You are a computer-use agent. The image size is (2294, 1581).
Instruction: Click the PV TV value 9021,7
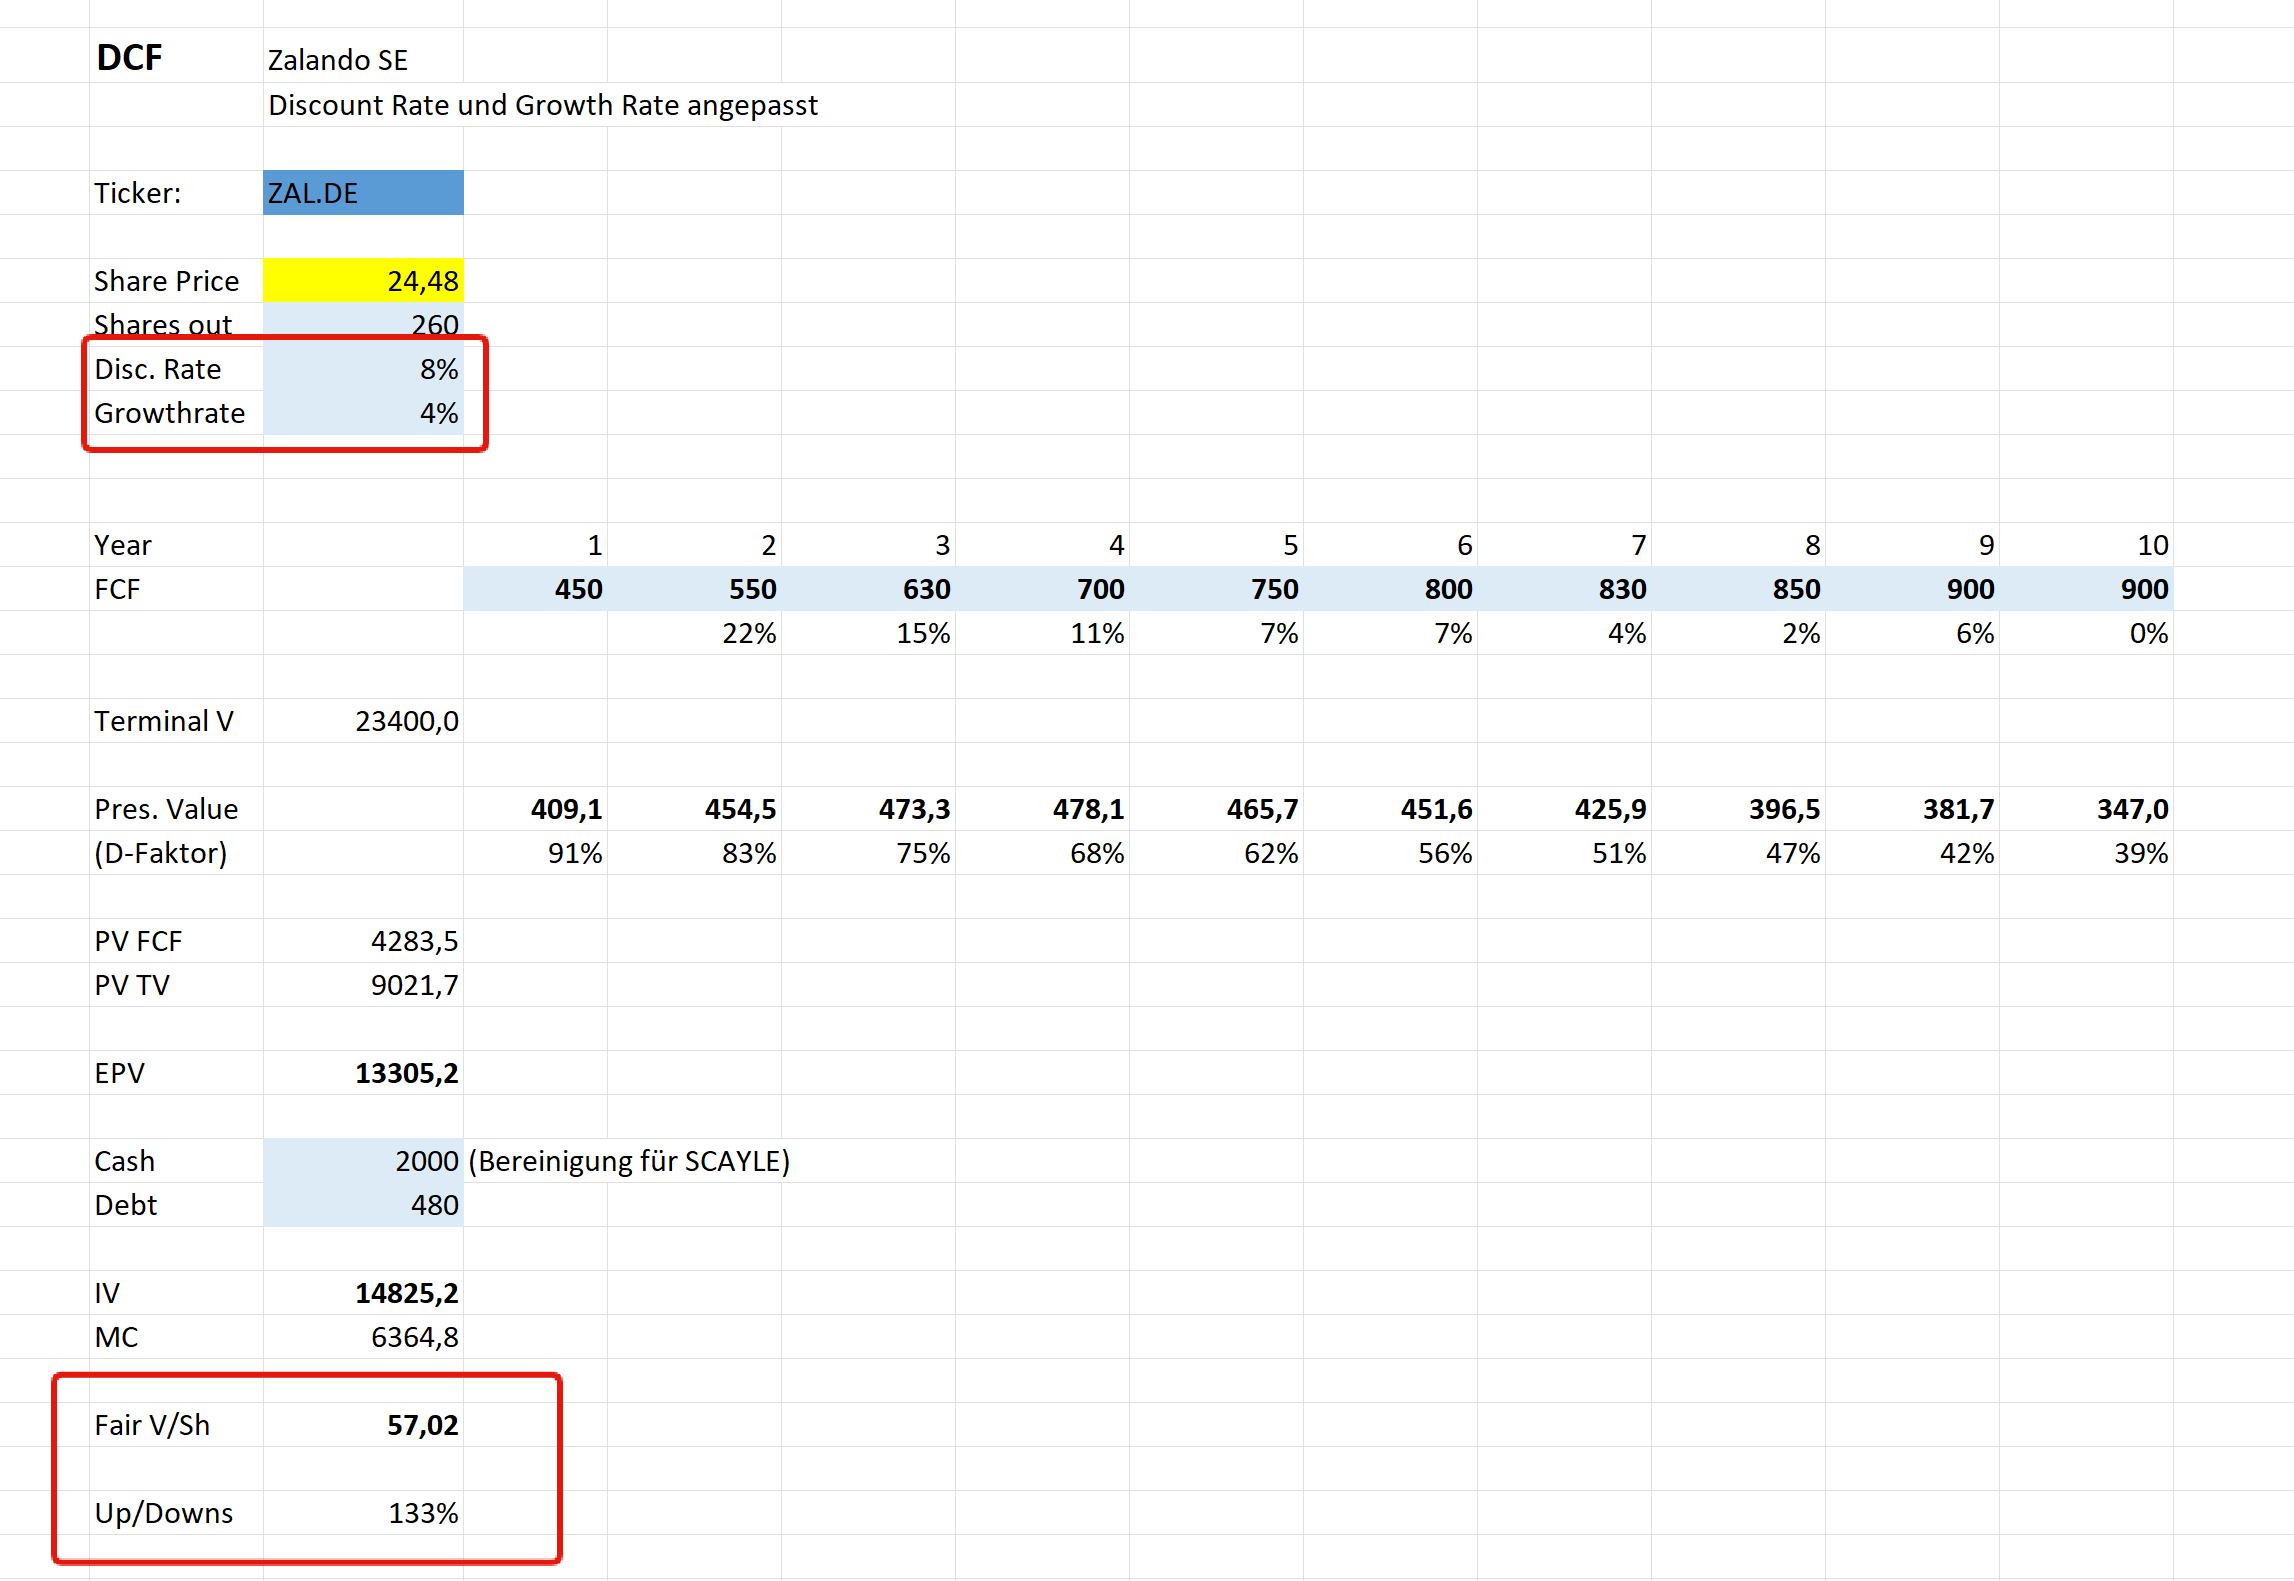point(363,985)
